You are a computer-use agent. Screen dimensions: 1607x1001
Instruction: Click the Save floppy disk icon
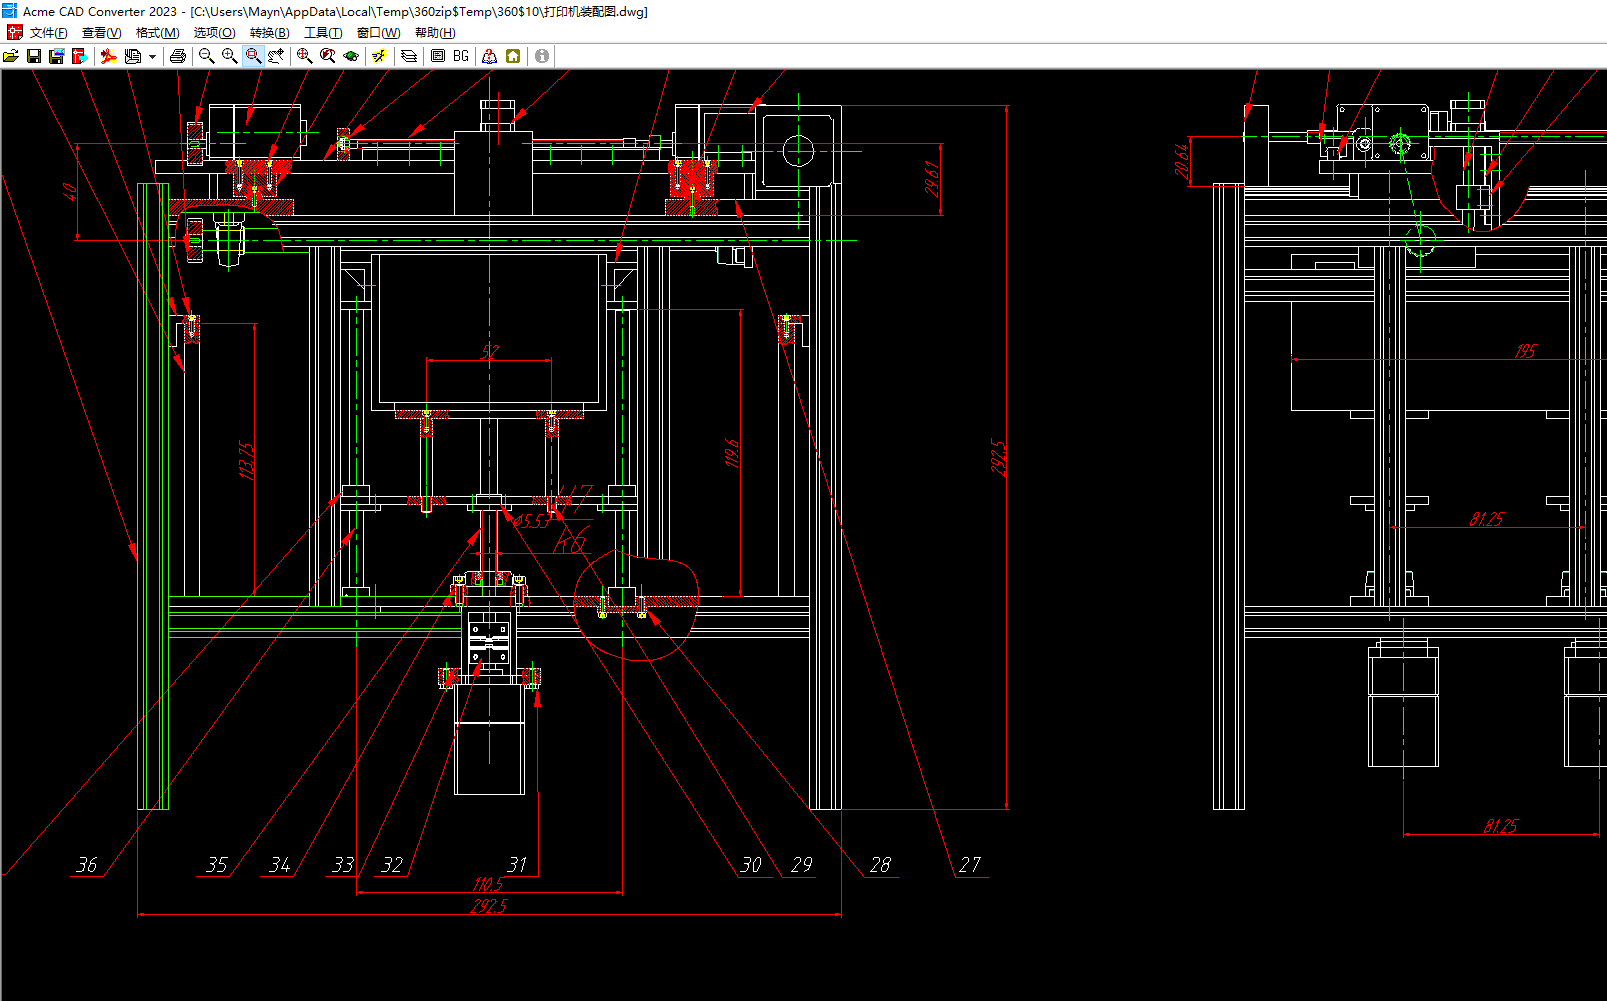(x=34, y=56)
